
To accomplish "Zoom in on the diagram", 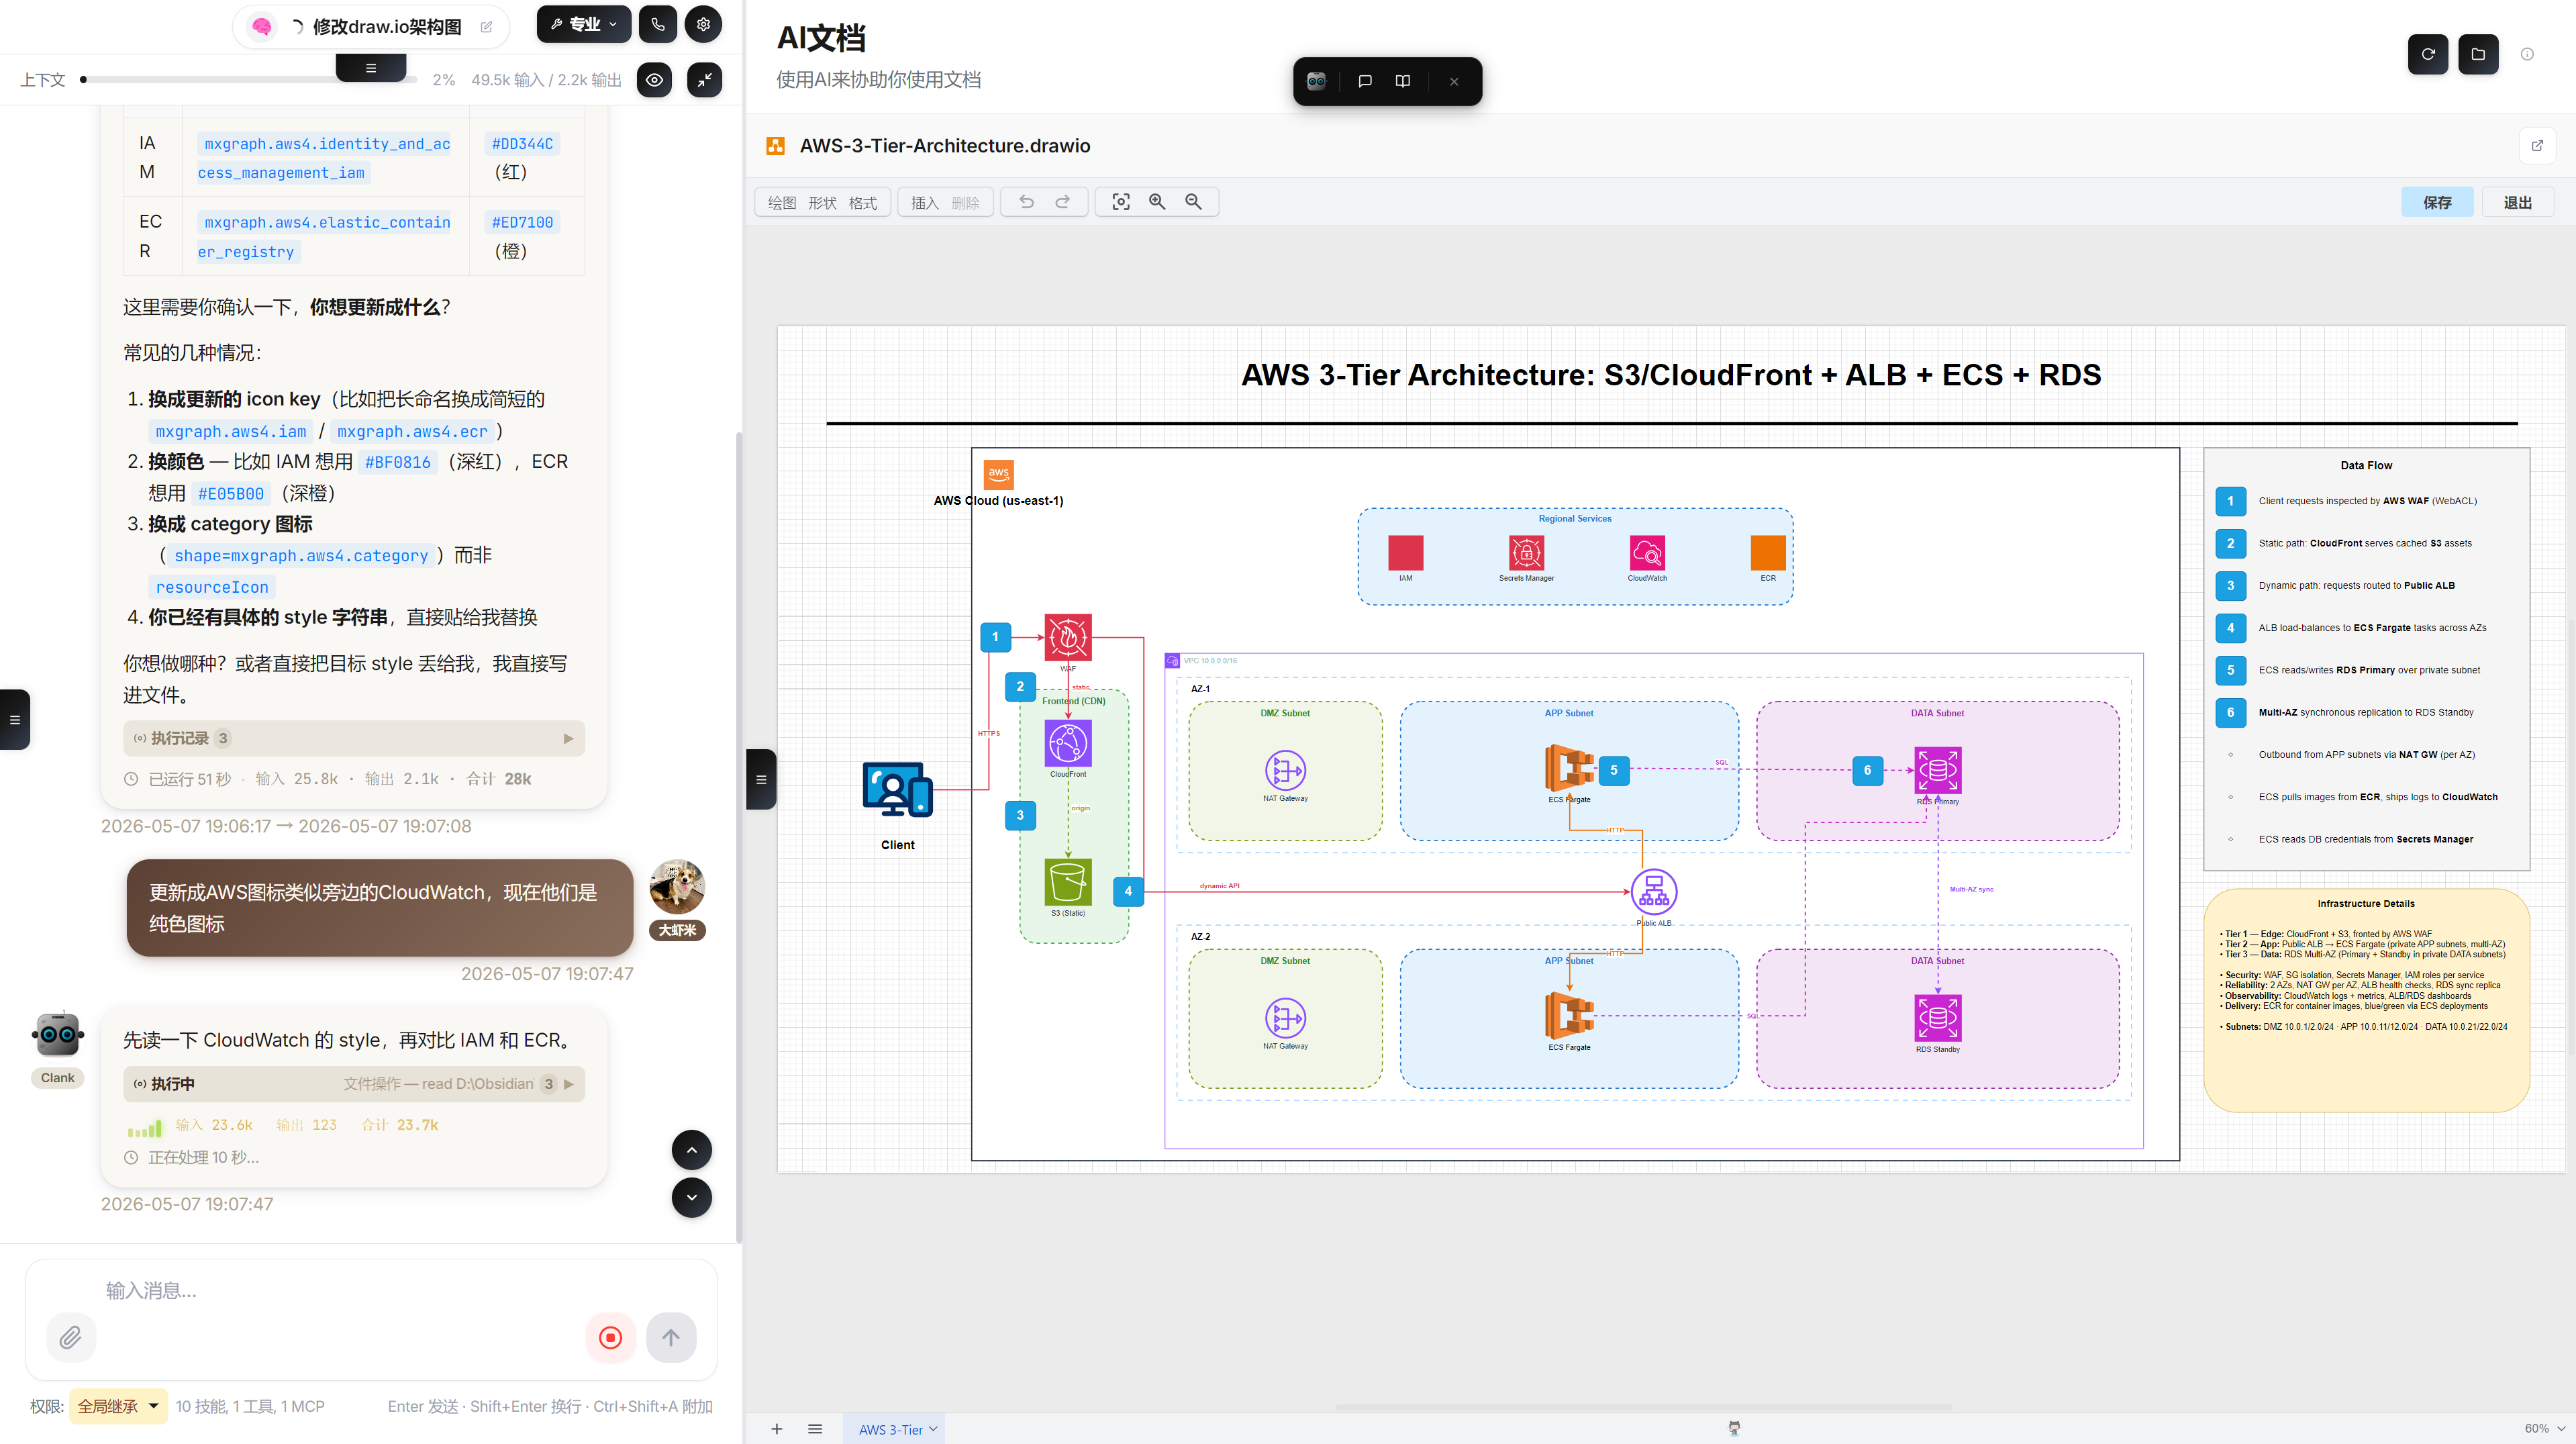I will click(1157, 202).
